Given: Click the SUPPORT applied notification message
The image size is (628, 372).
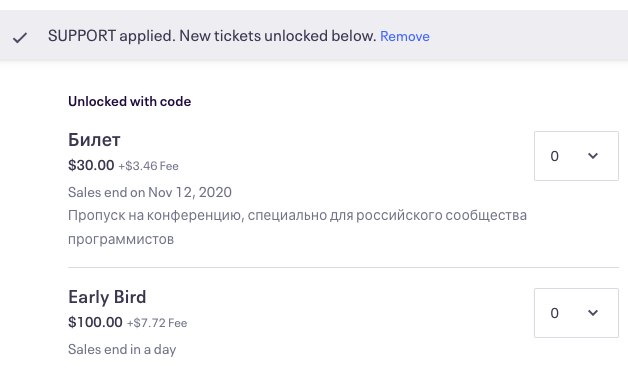Looking at the screenshot, I should (x=212, y=36).
